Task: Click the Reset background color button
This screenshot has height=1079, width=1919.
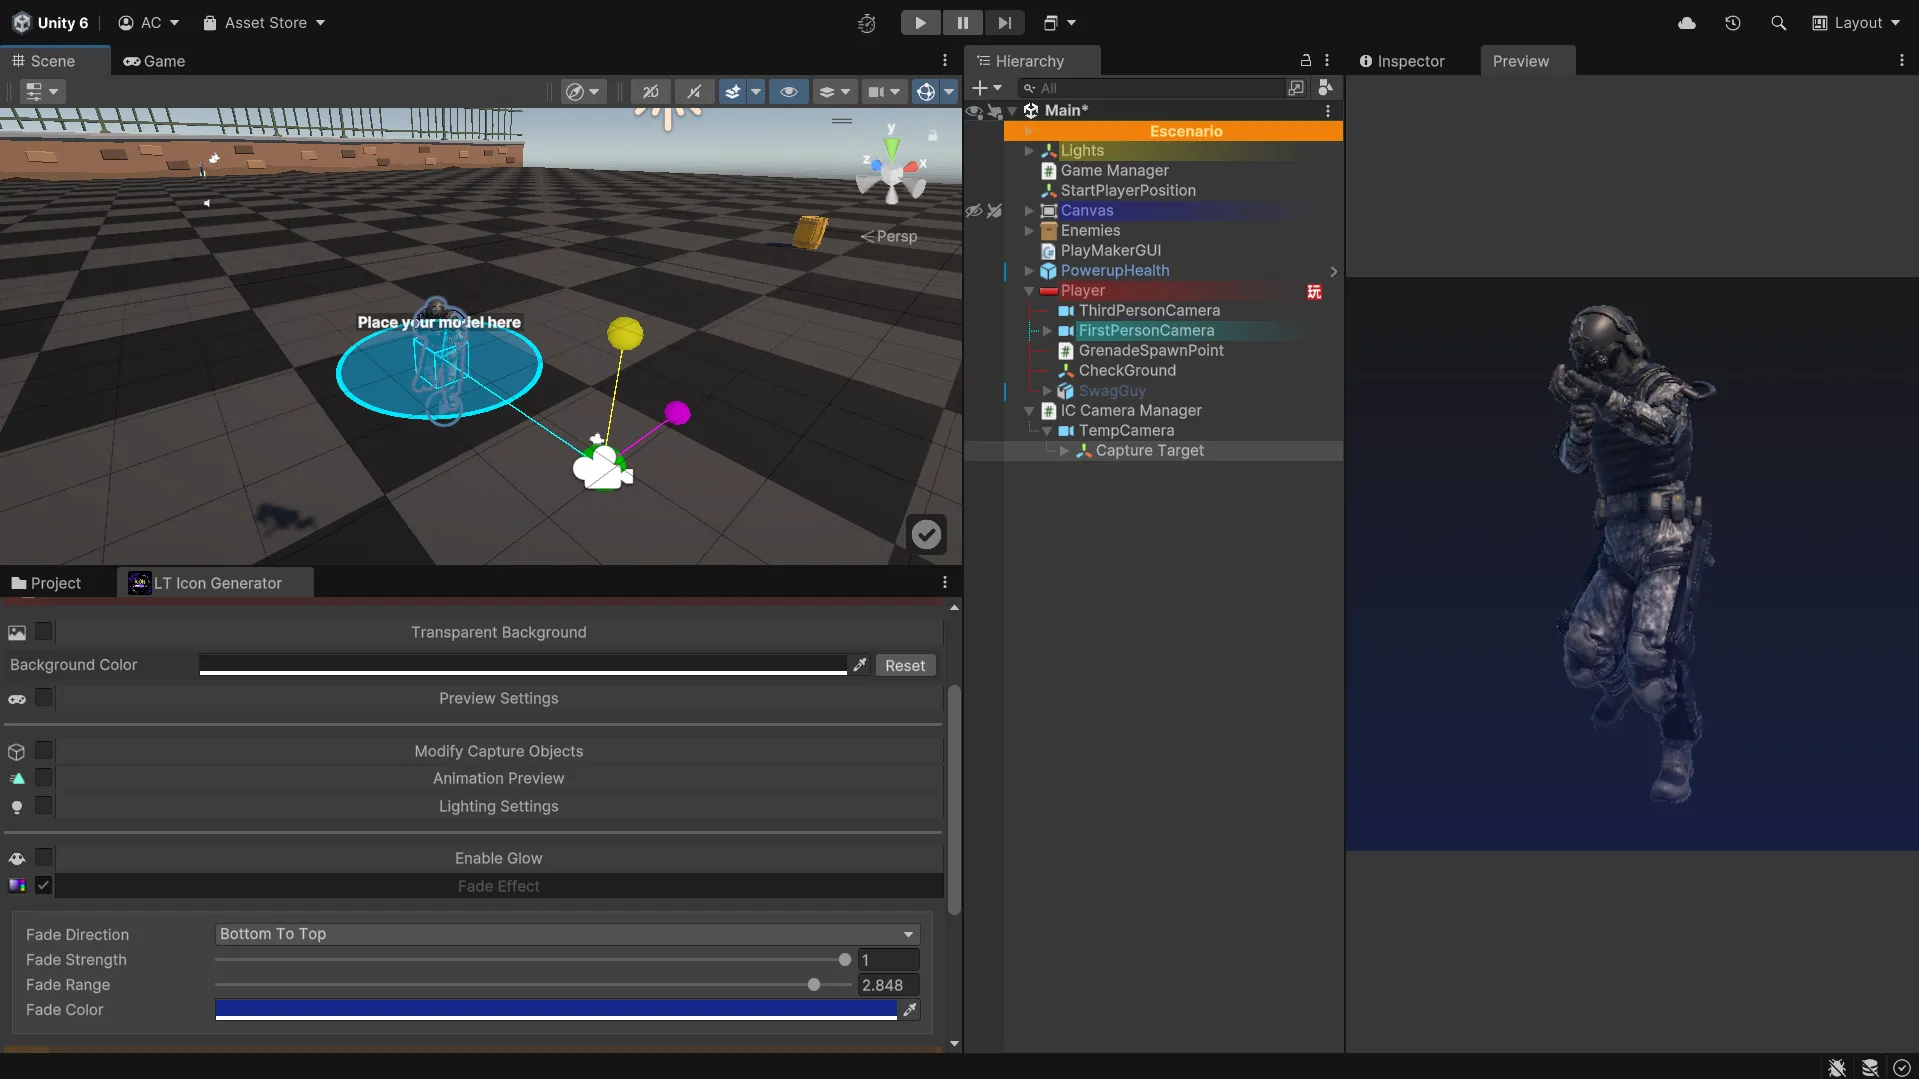Action: [904, 666]
